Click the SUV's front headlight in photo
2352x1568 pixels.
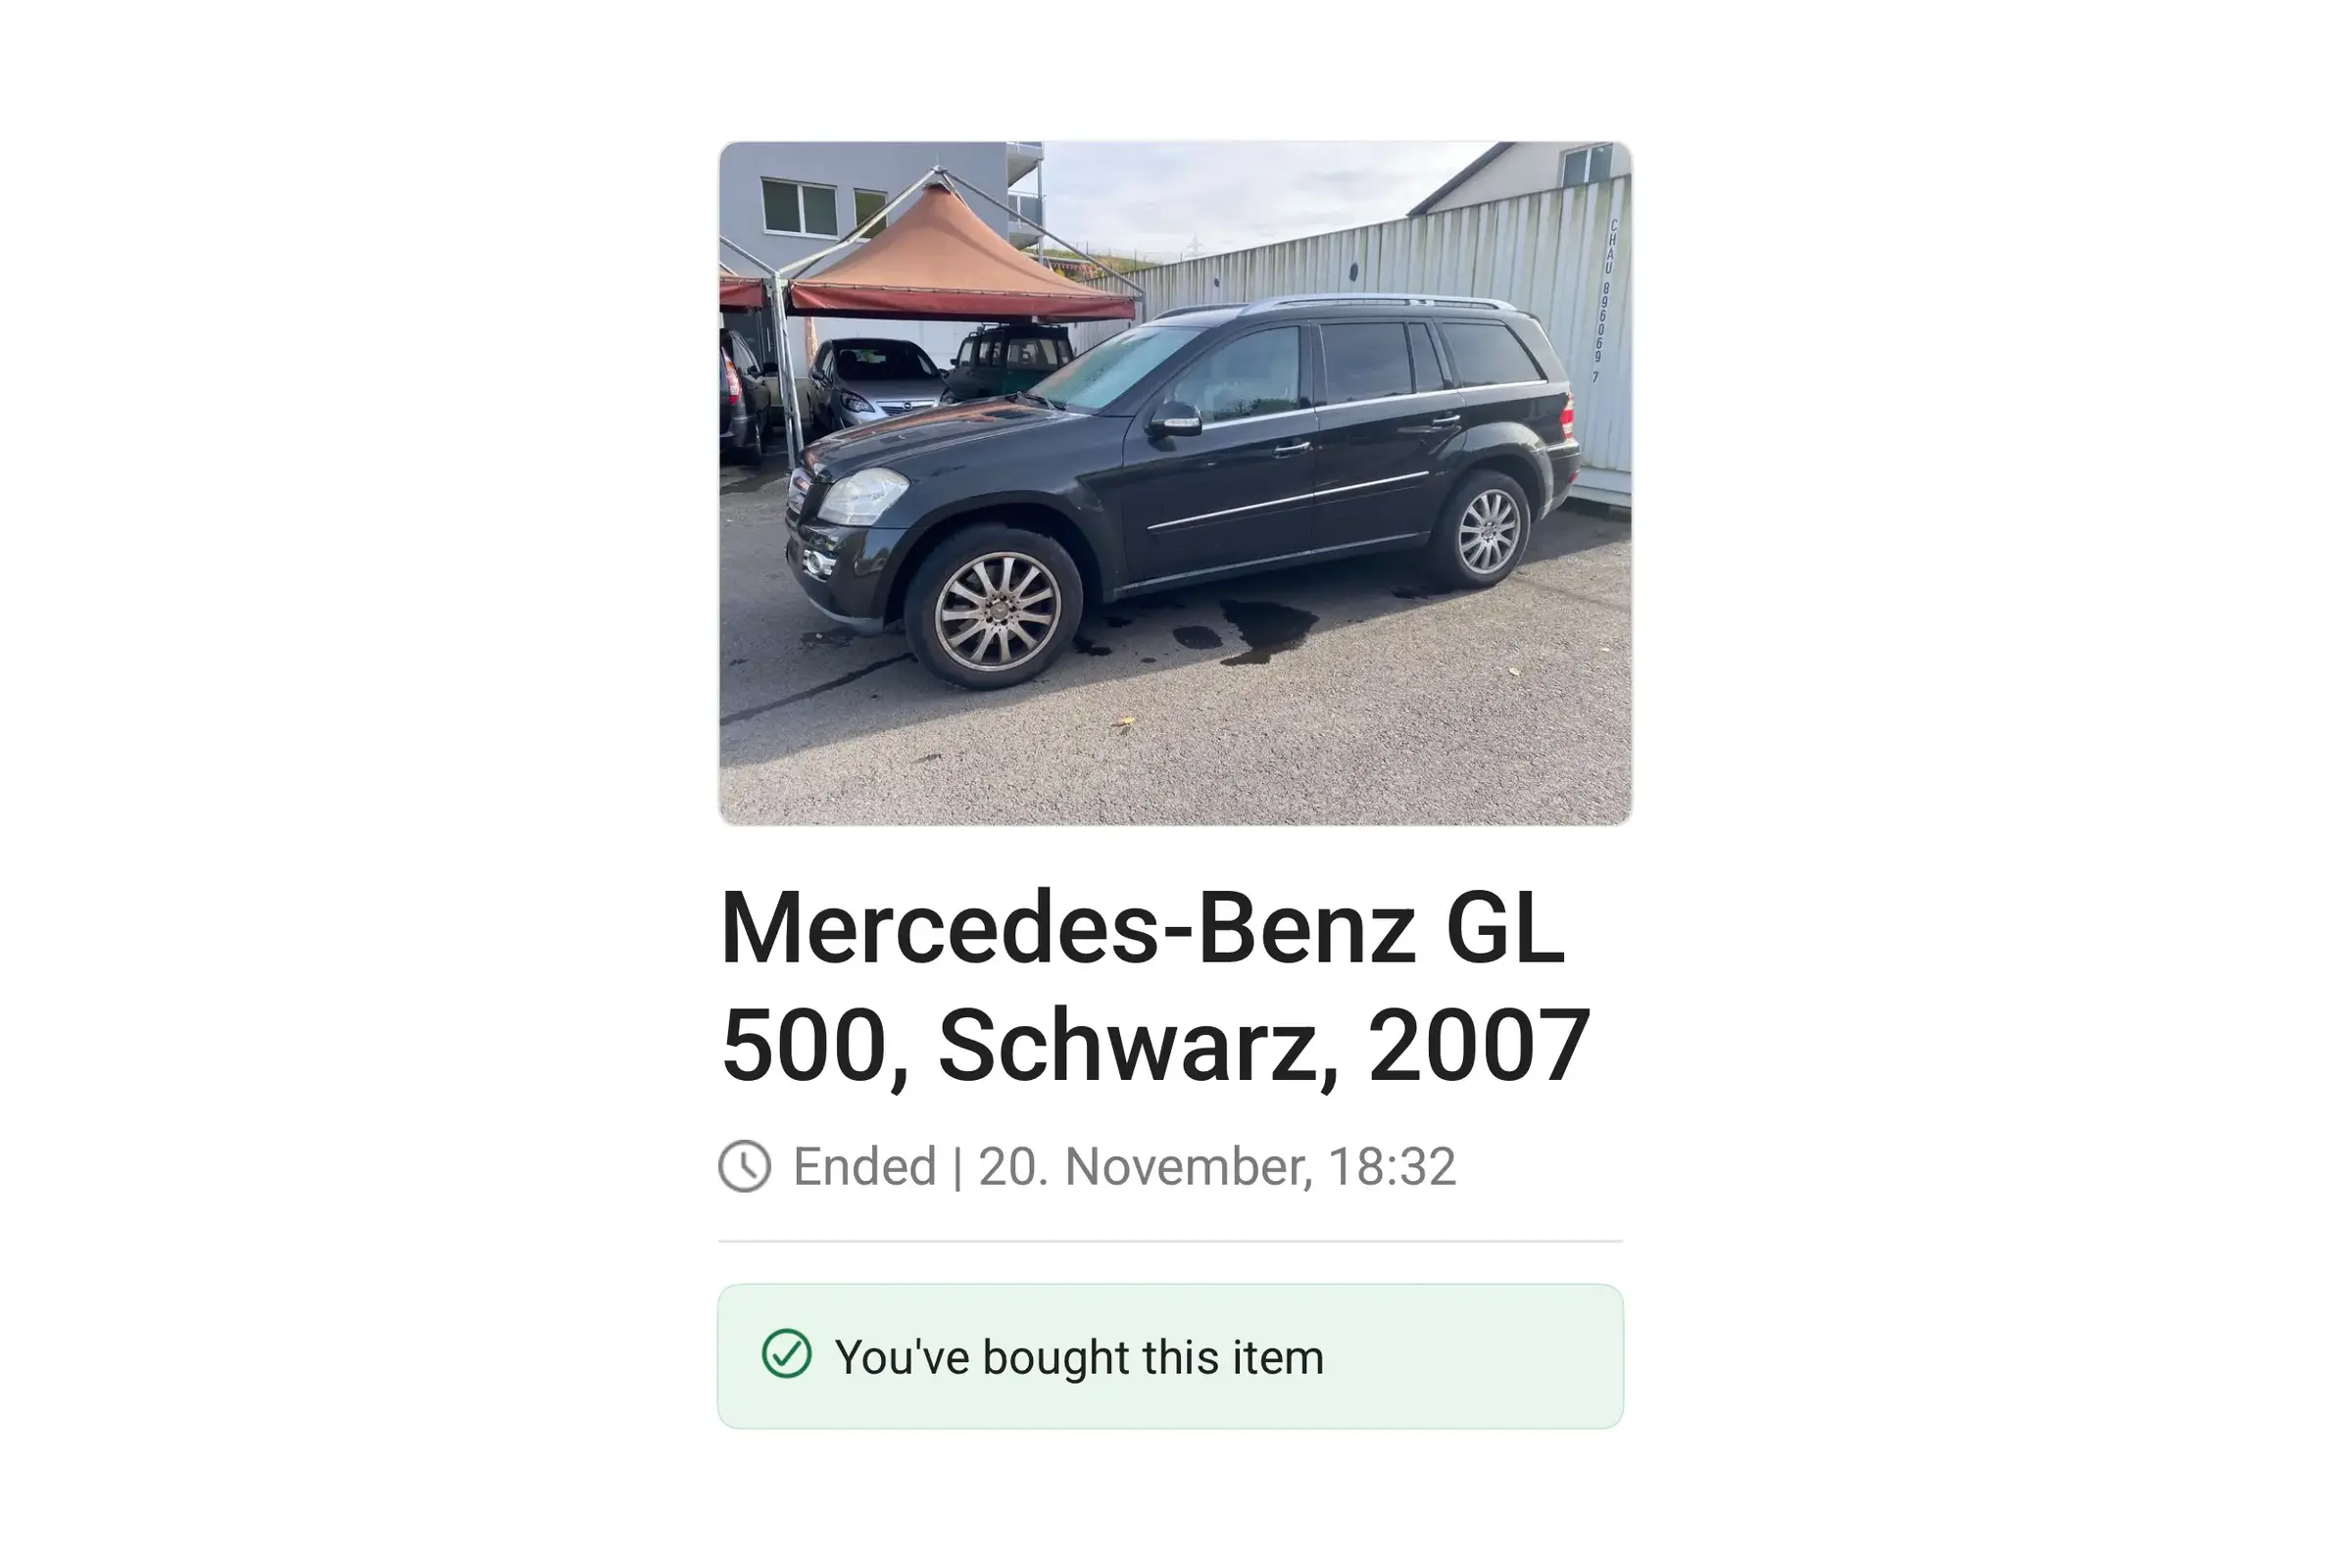[x=863, y=496]
